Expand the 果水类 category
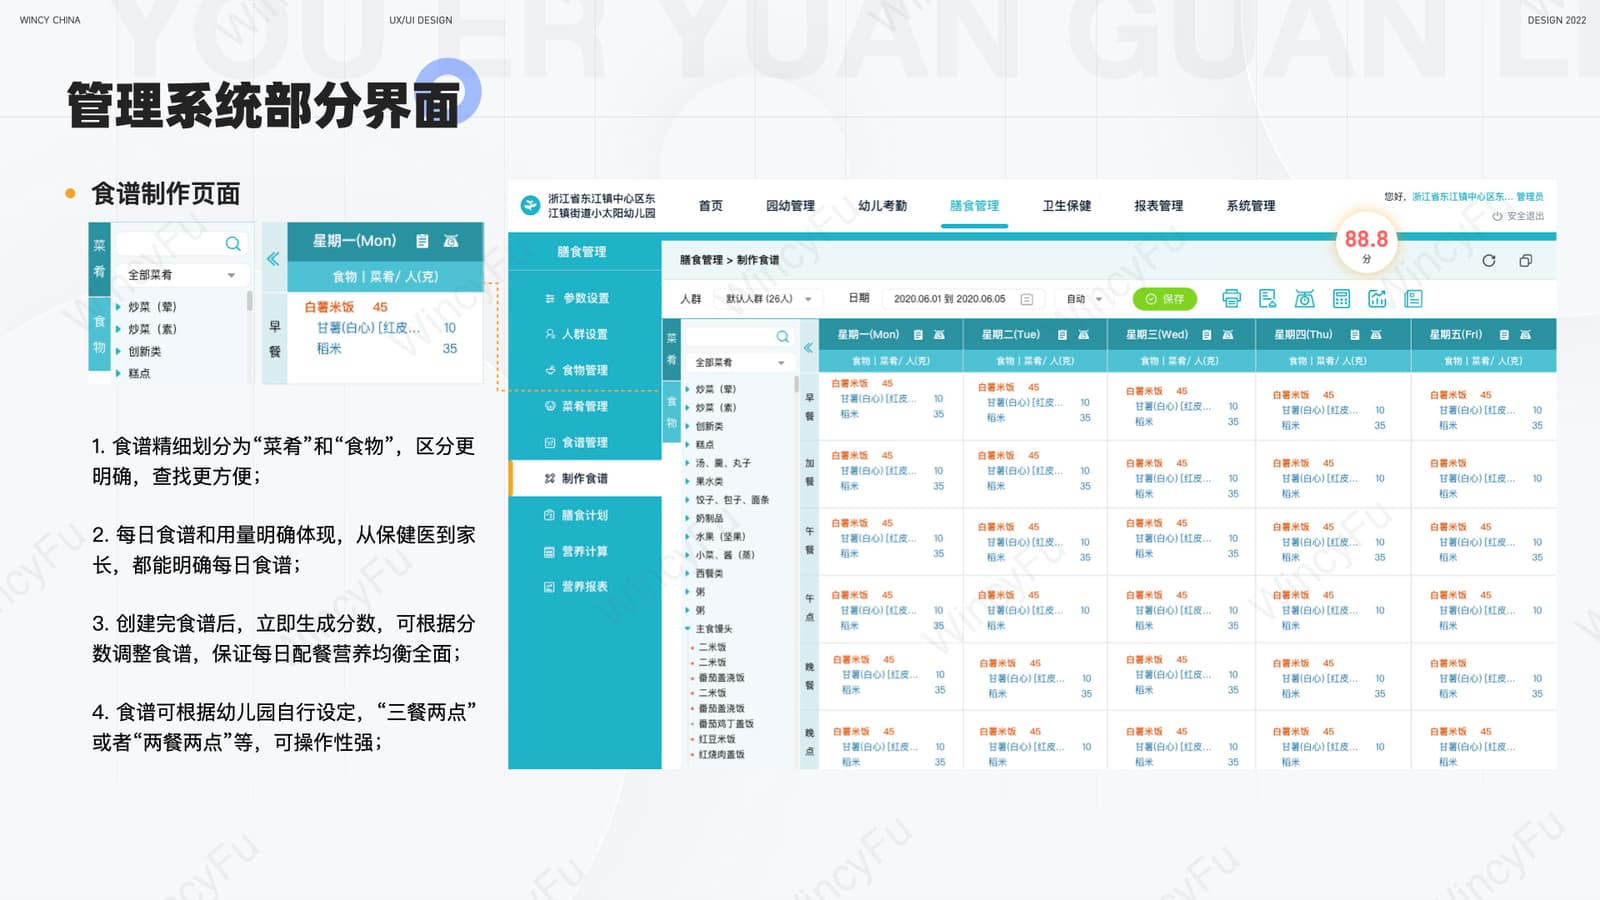Image resolution: width=1600 pixels, height=900 pixels. (687, 481)
